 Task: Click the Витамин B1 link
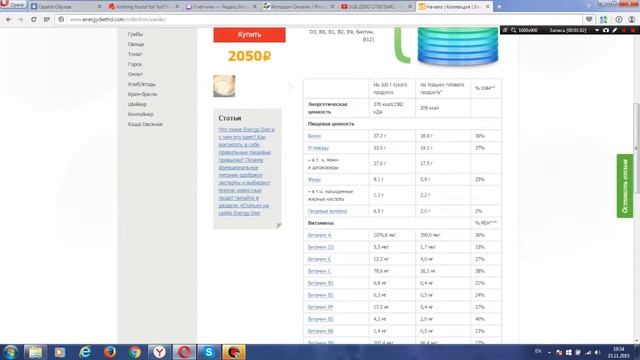click(x=320, y=283)
